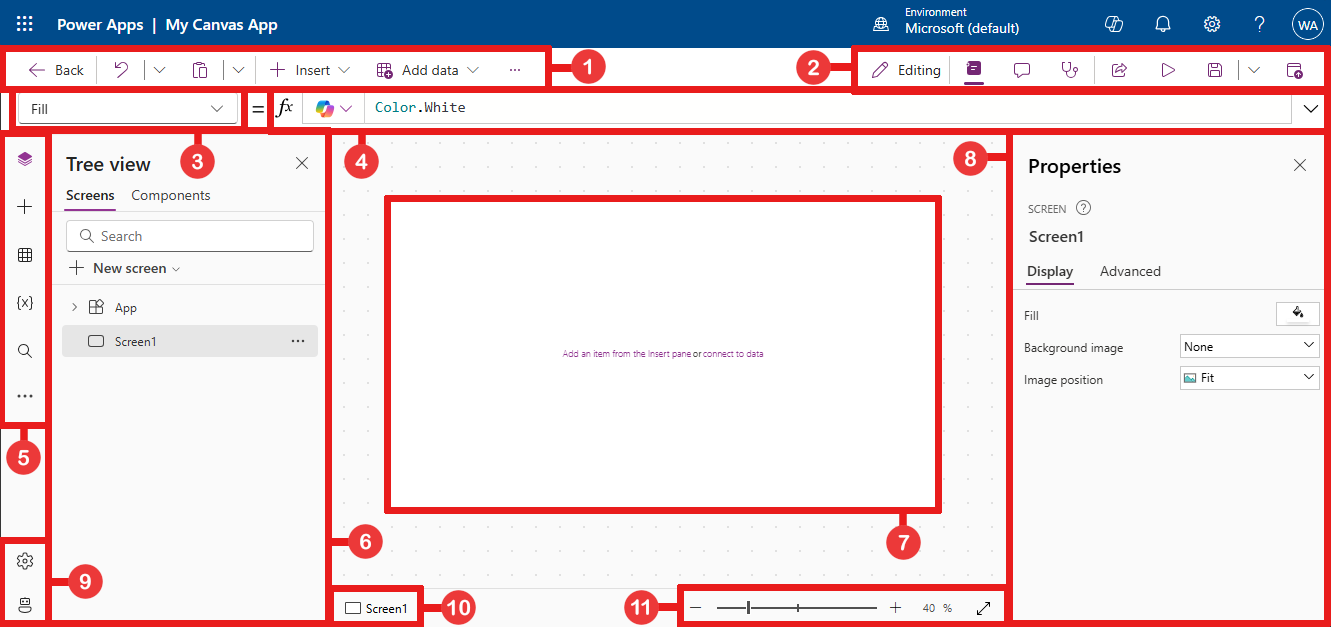Click the Share app icon

1119,70
